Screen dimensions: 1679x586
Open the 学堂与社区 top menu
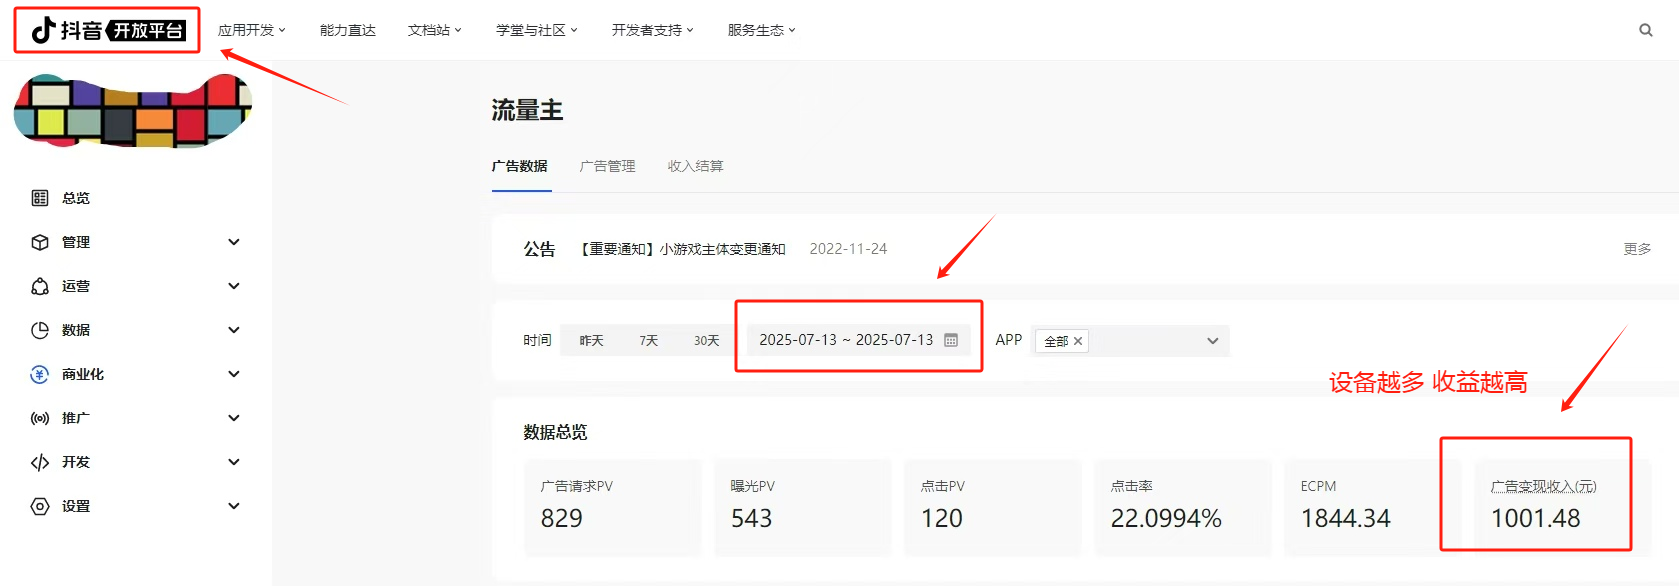click(537, 30)
